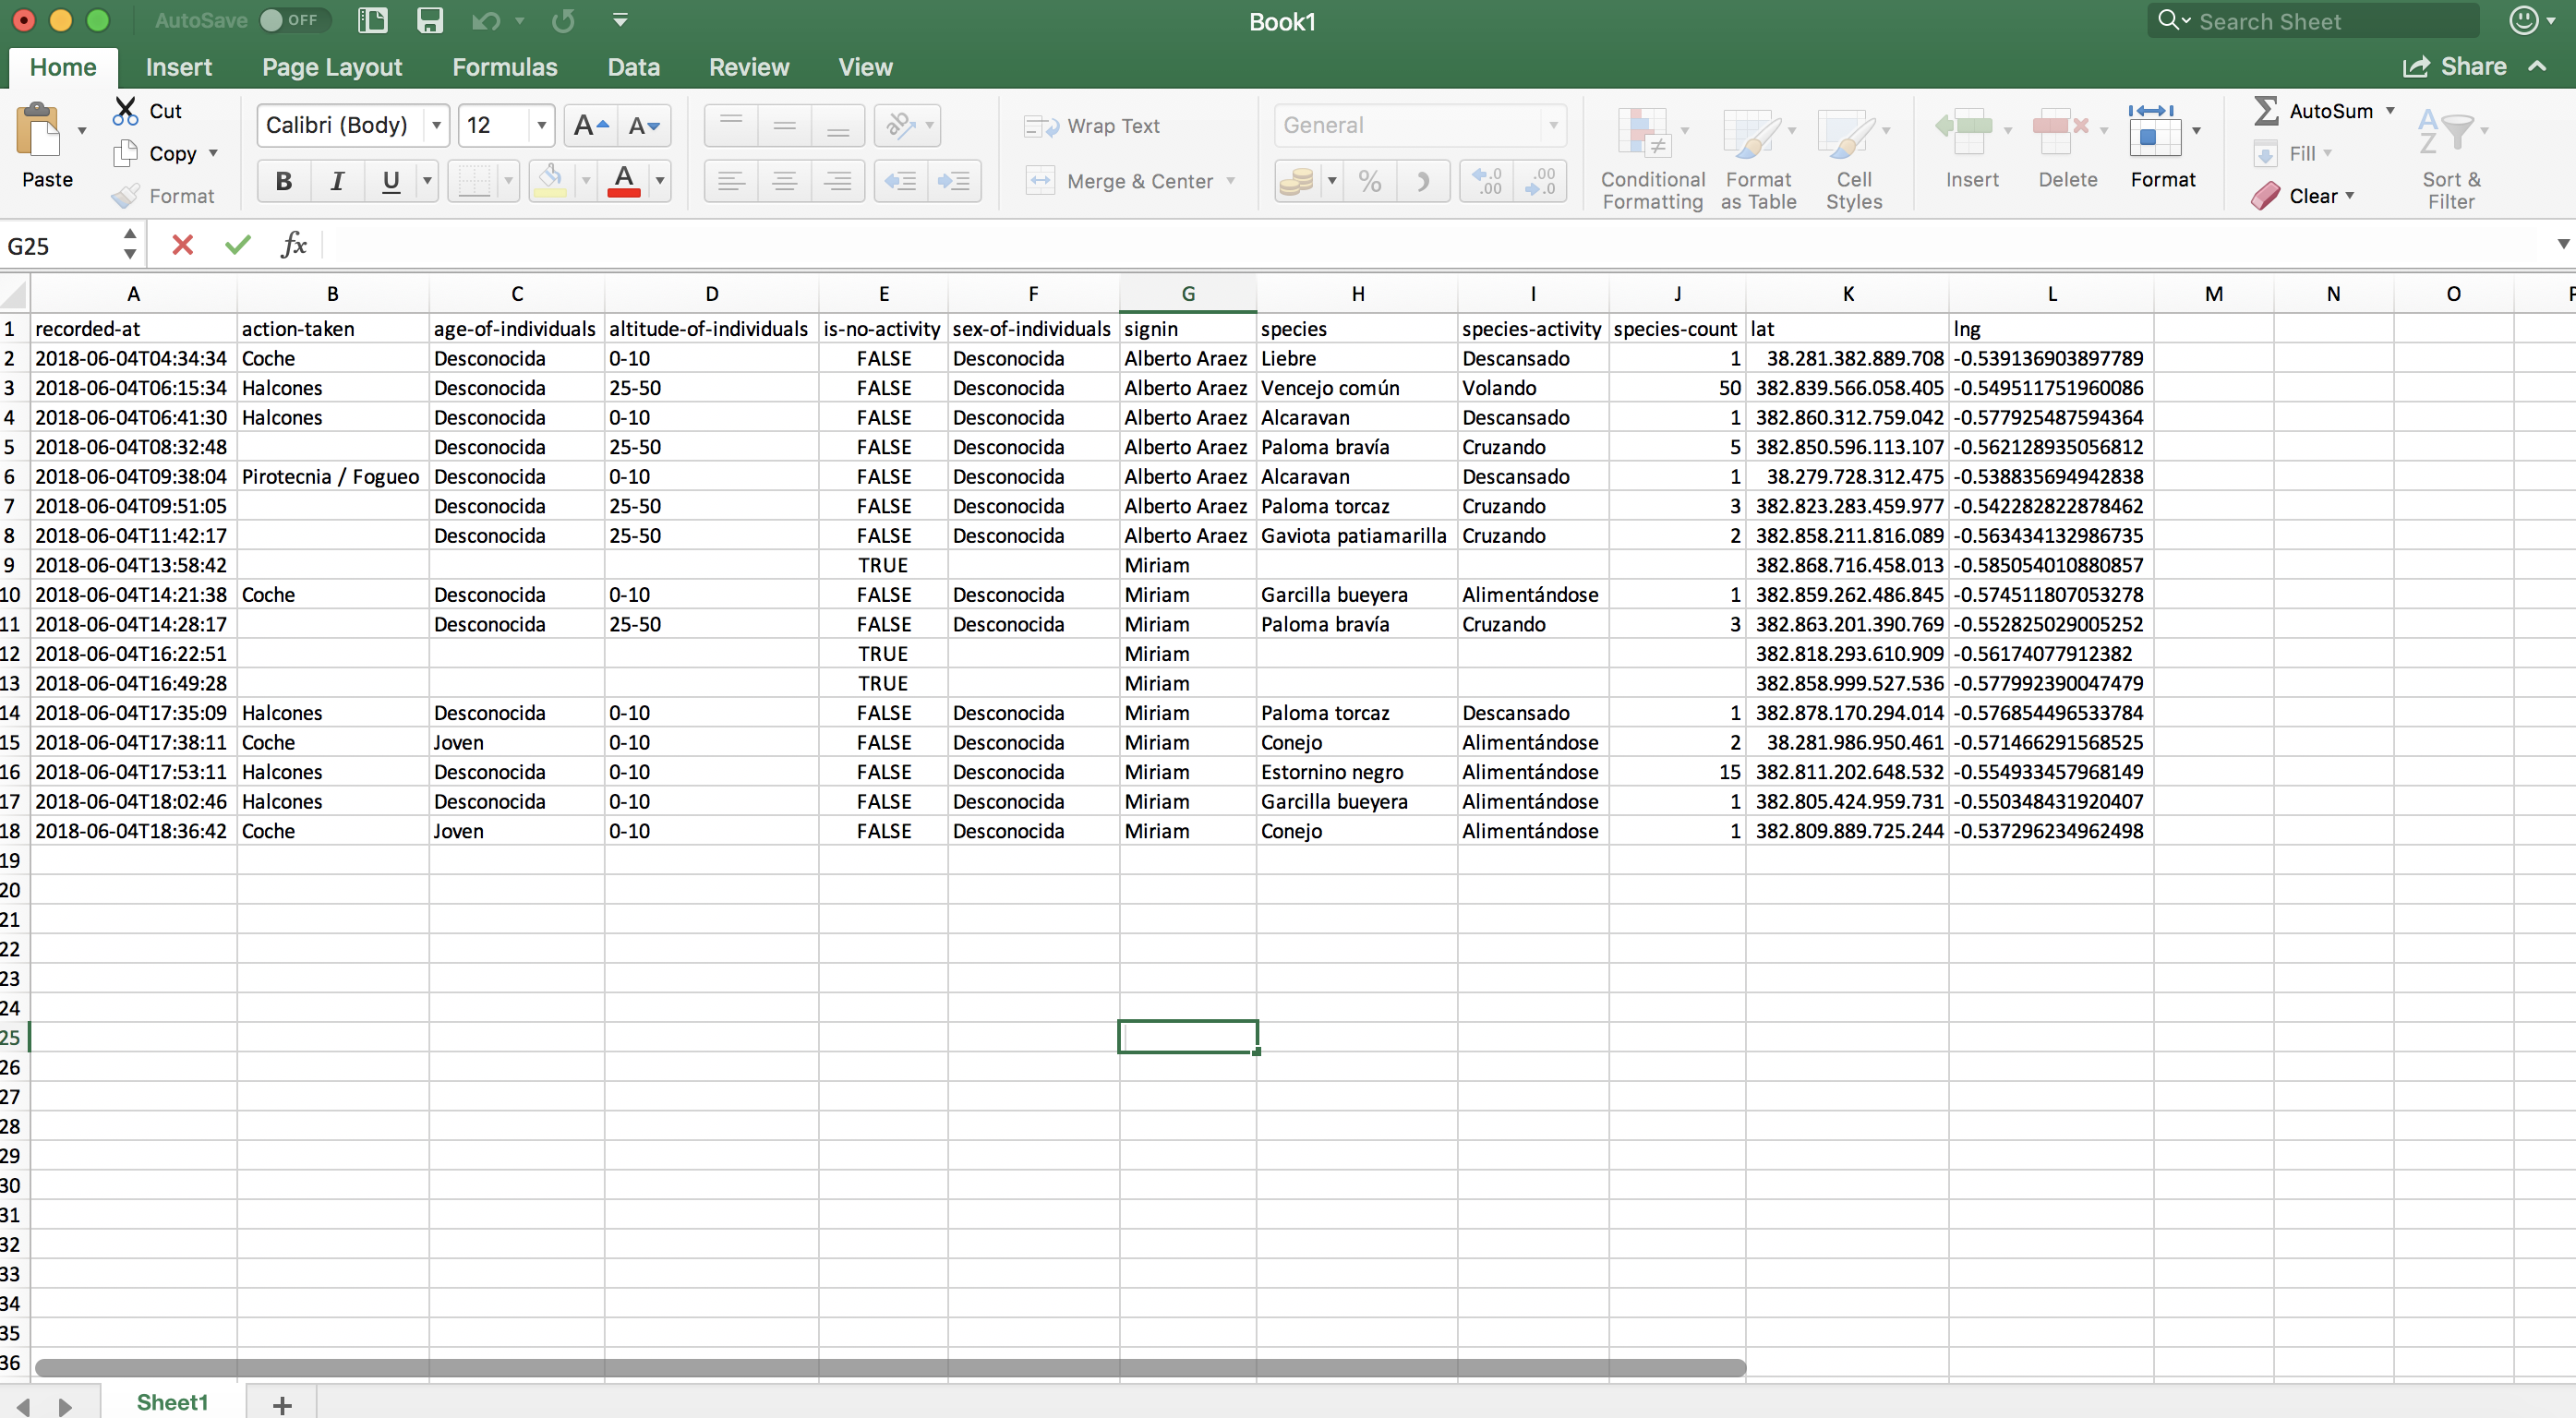The image size is (2576, 1418).
Task: Click the AutoSum button
Action: (2313, 110)
